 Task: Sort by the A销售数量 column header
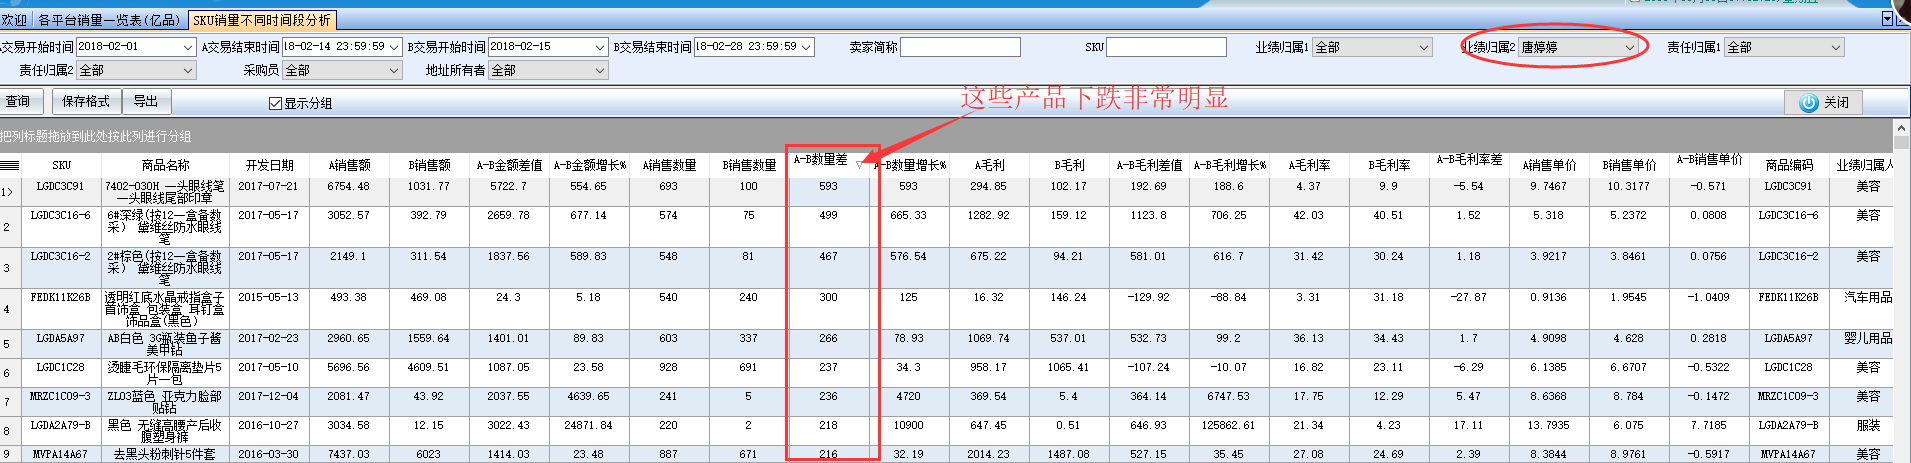669,165
